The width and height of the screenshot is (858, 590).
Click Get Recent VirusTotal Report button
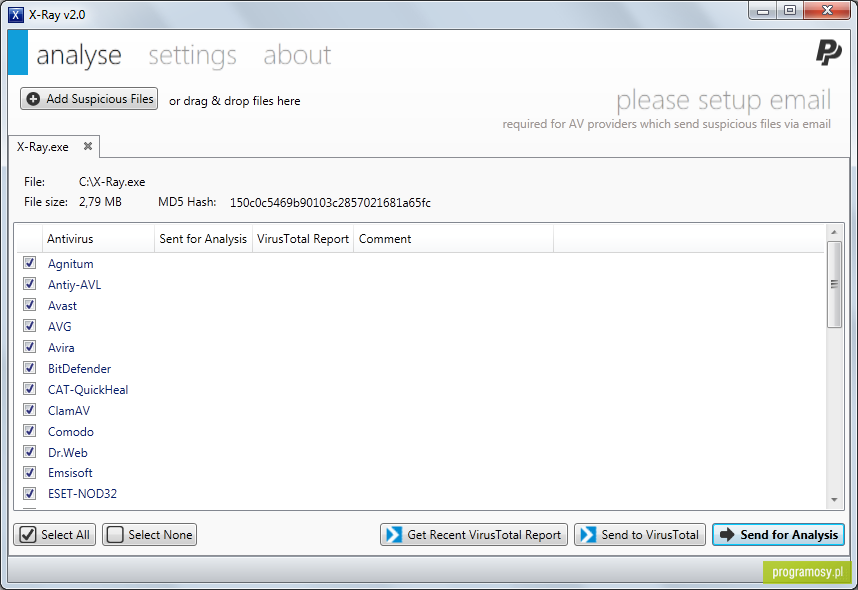(x=474, y=535)
